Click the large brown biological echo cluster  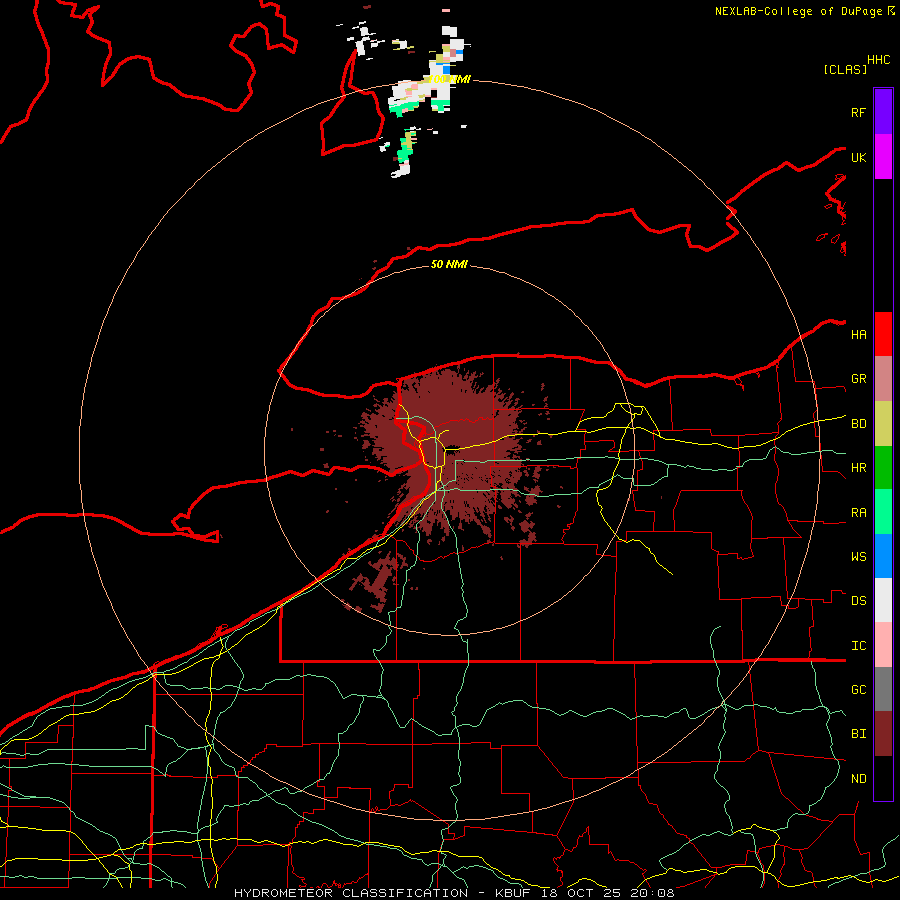[448, 453]
